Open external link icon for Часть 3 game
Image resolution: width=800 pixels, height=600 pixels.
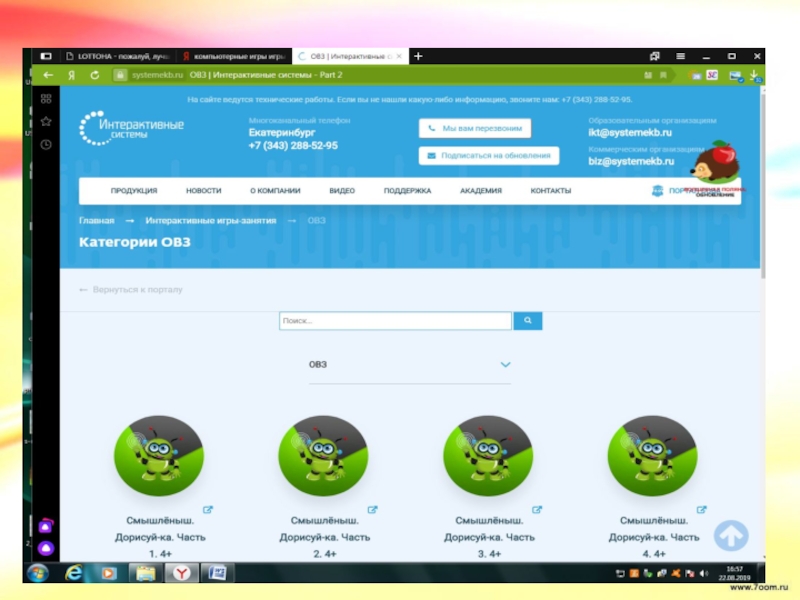tap(537, 510)
